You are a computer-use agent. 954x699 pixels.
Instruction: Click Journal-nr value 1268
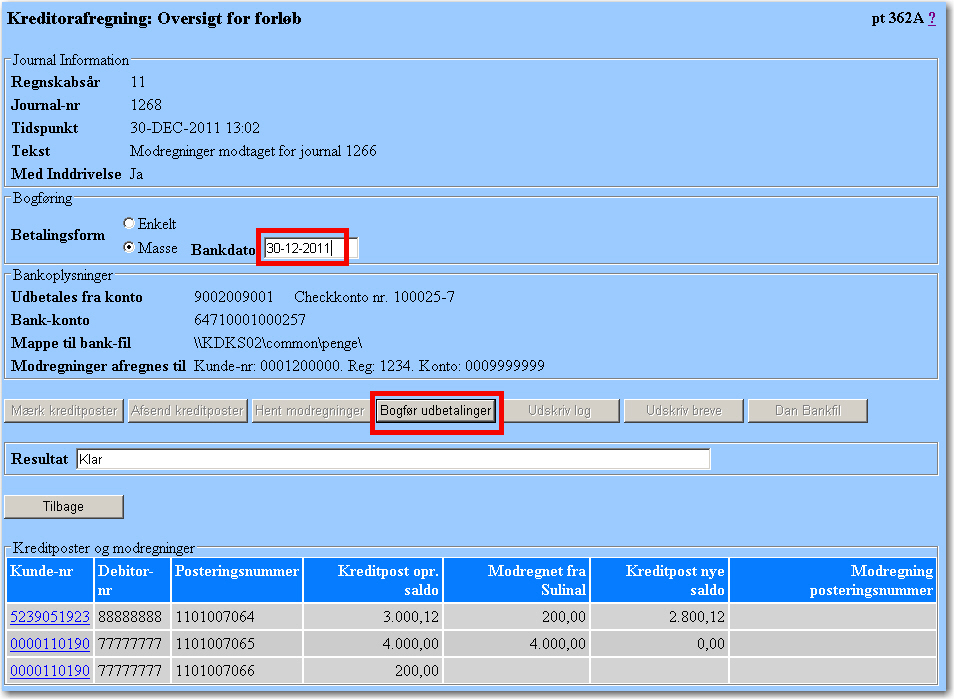coord(146,105)
